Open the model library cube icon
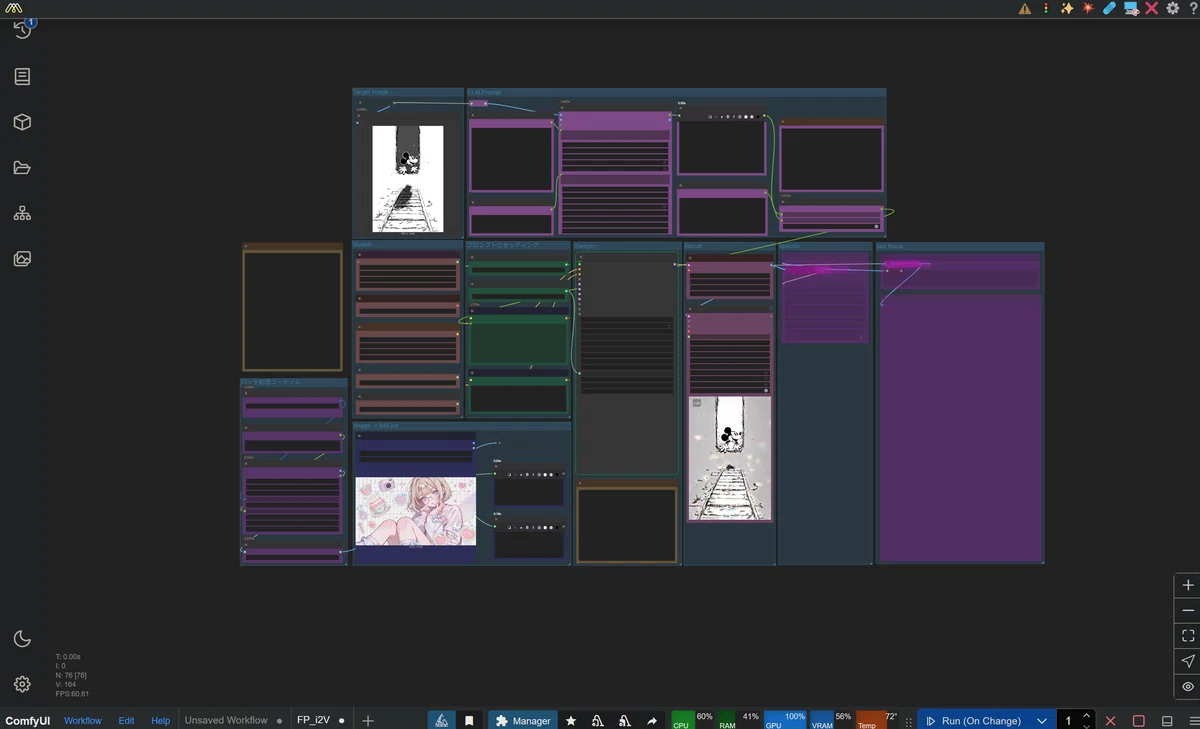Screen dimensions: 1200x729 point(22,122)
